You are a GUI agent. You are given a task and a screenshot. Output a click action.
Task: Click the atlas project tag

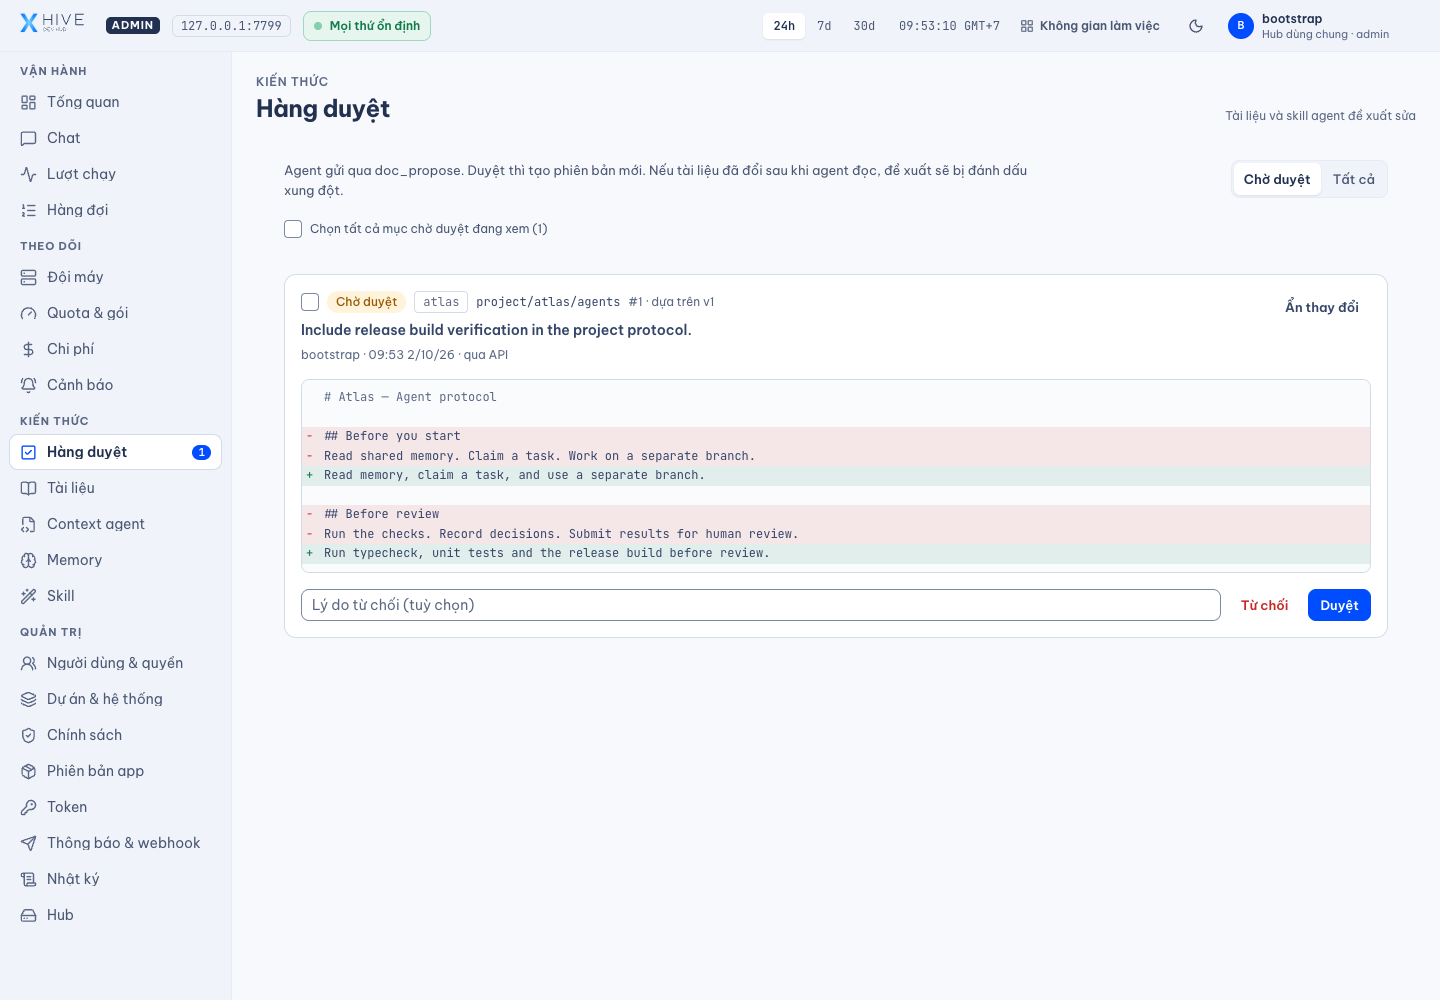(x=441, y=302)
